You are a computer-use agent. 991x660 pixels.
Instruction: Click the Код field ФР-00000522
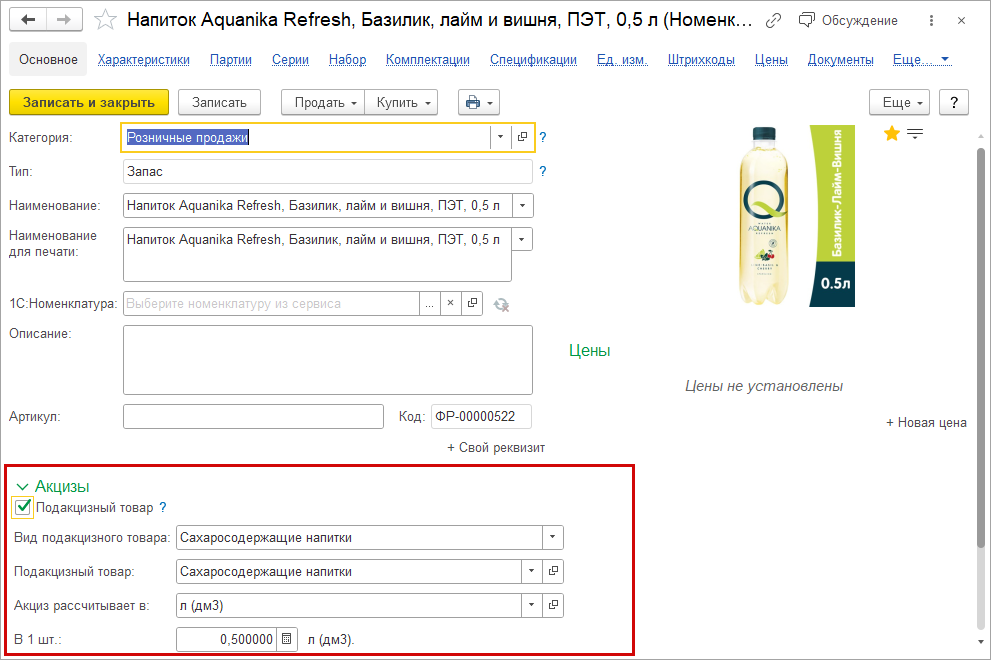tap(481, 417)
